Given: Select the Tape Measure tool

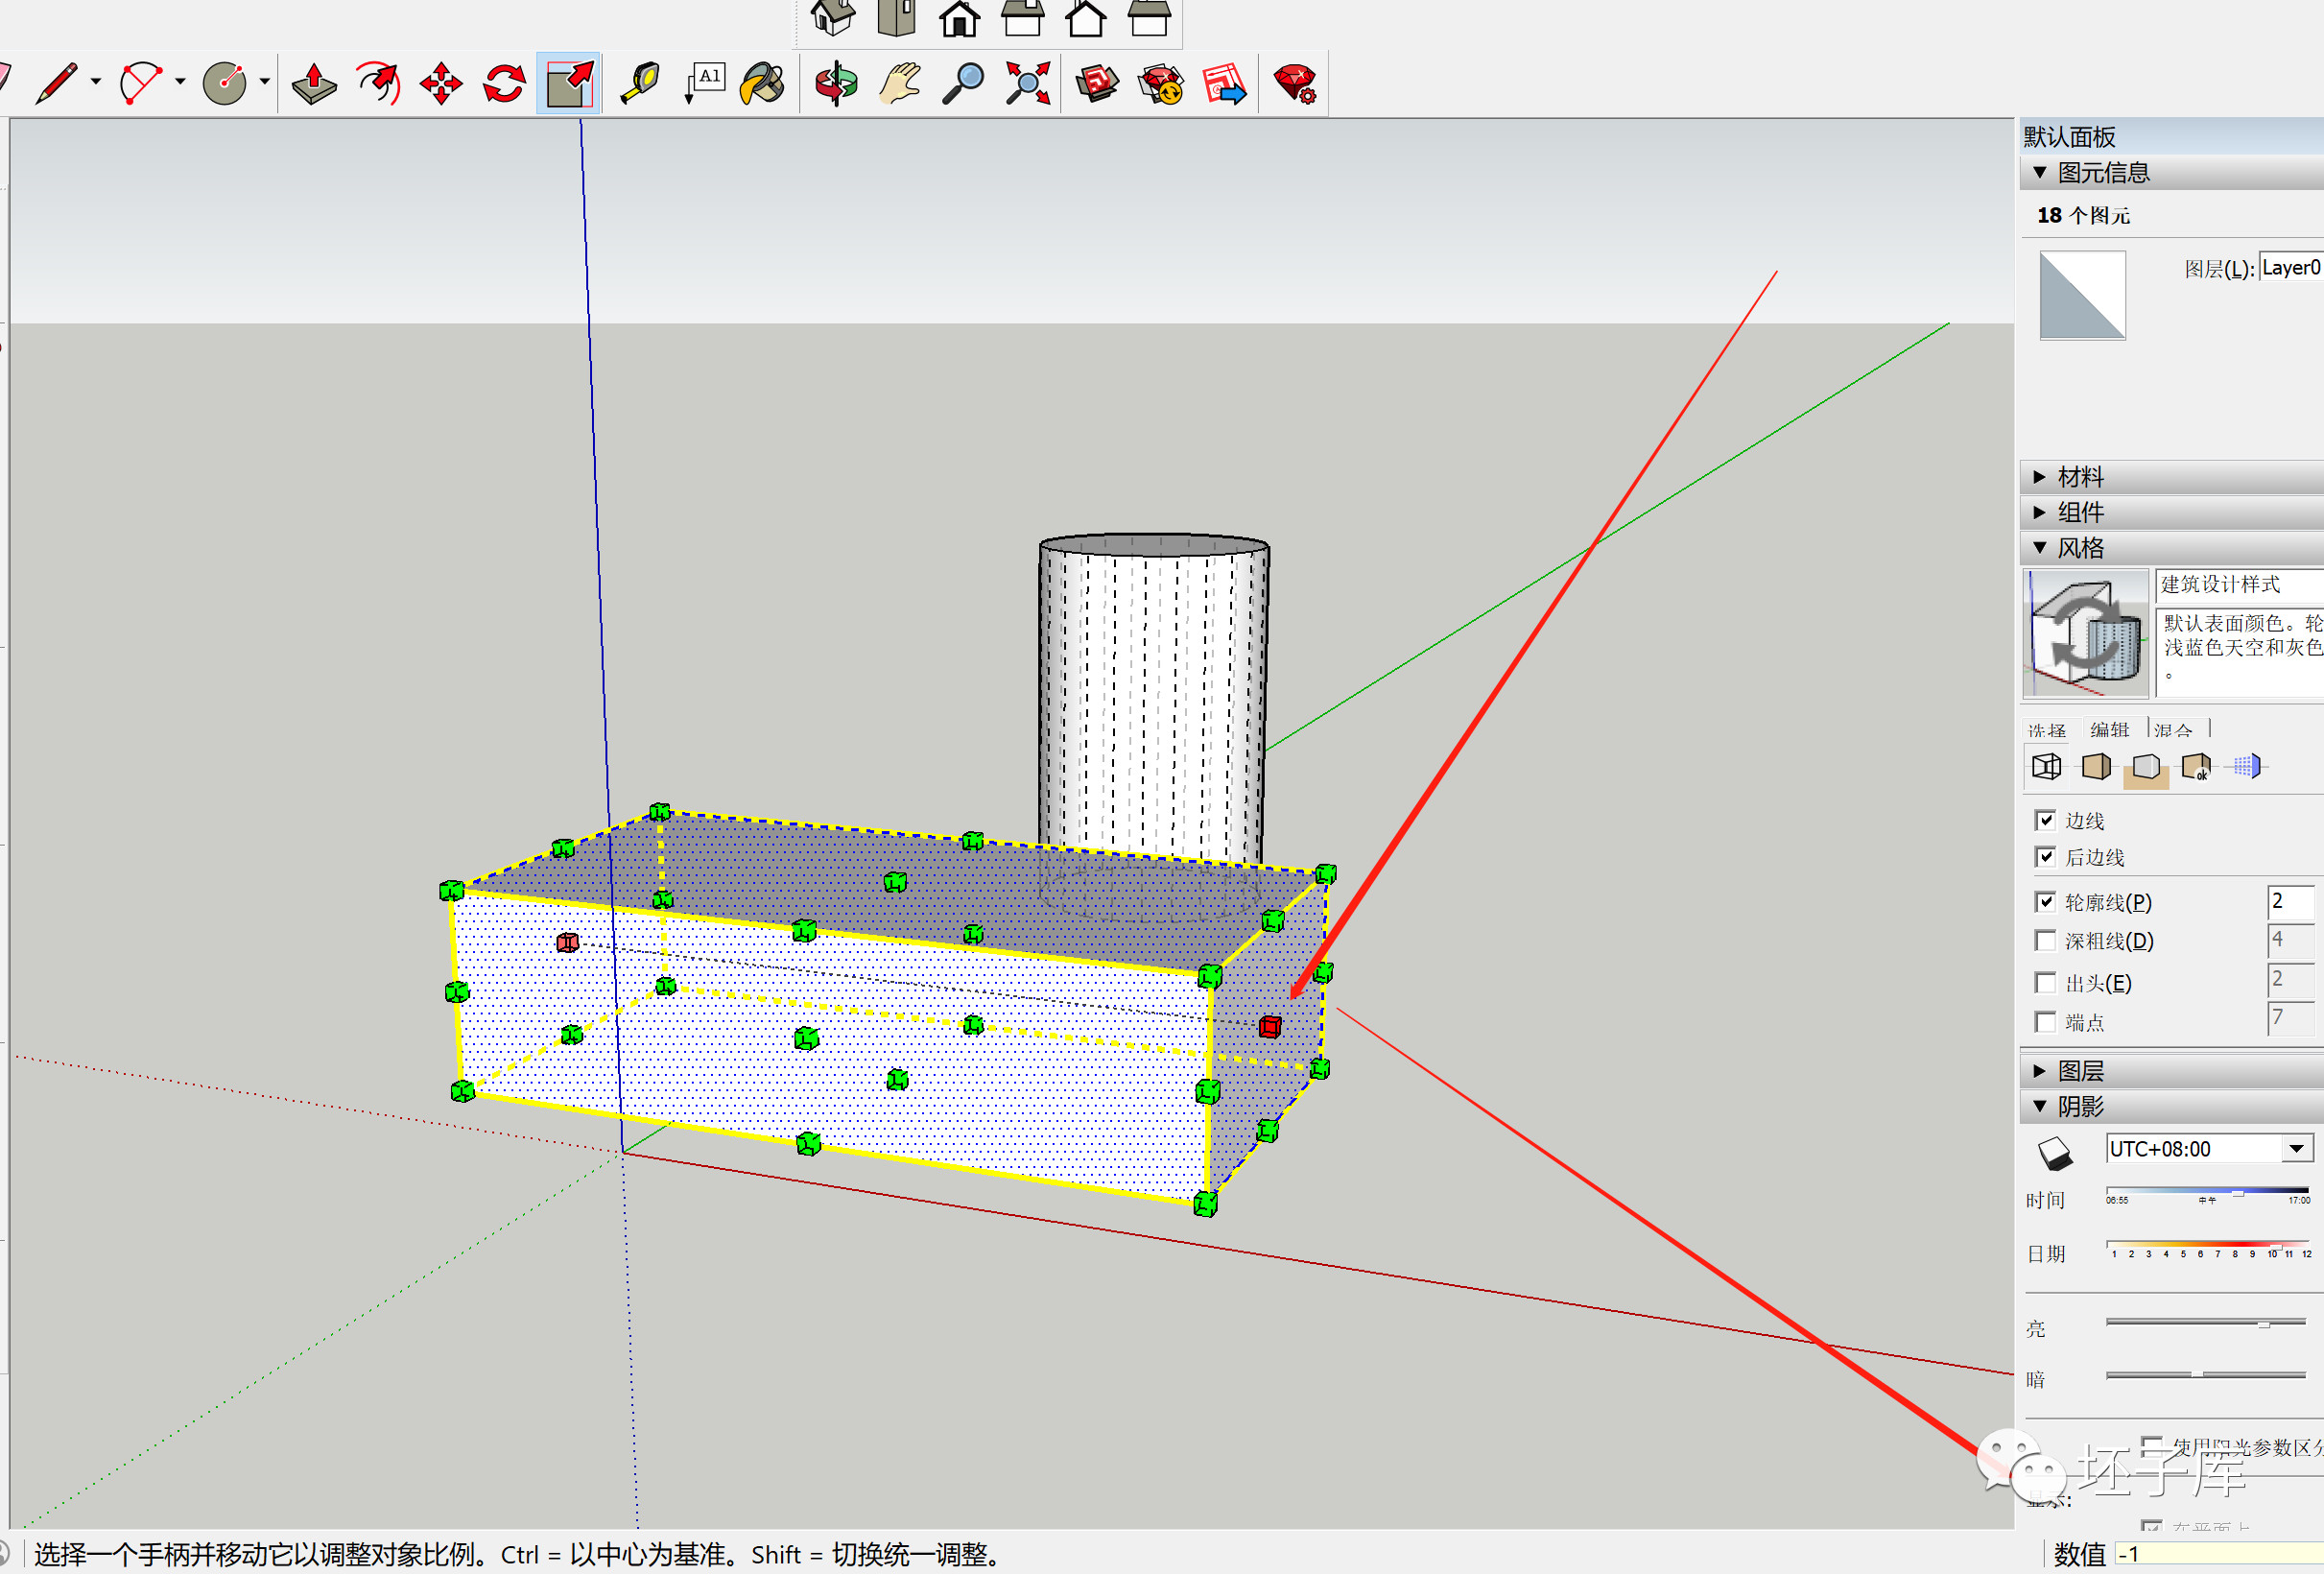Looking at the screenshot, I should [640, 83].
